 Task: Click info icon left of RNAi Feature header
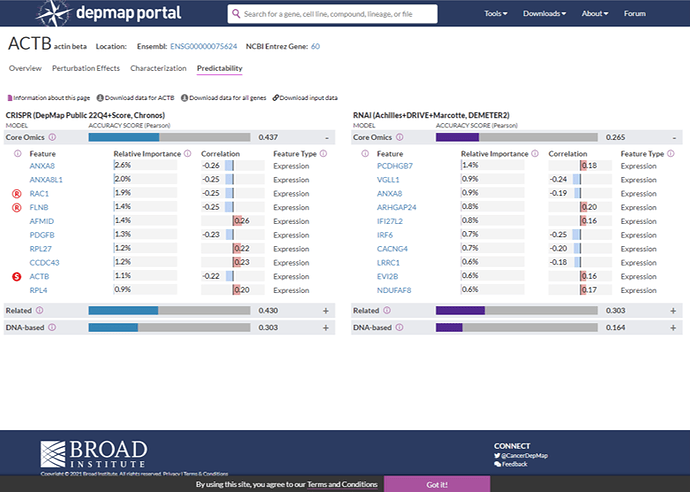[x=365, y=154]
